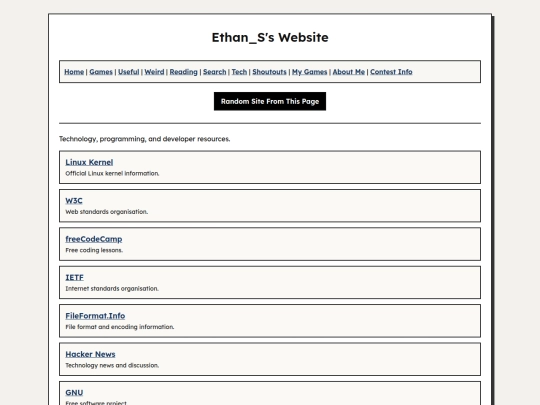Open the Home nav link
The height and width of the screenshot is (405, 540).
point(74,72)
